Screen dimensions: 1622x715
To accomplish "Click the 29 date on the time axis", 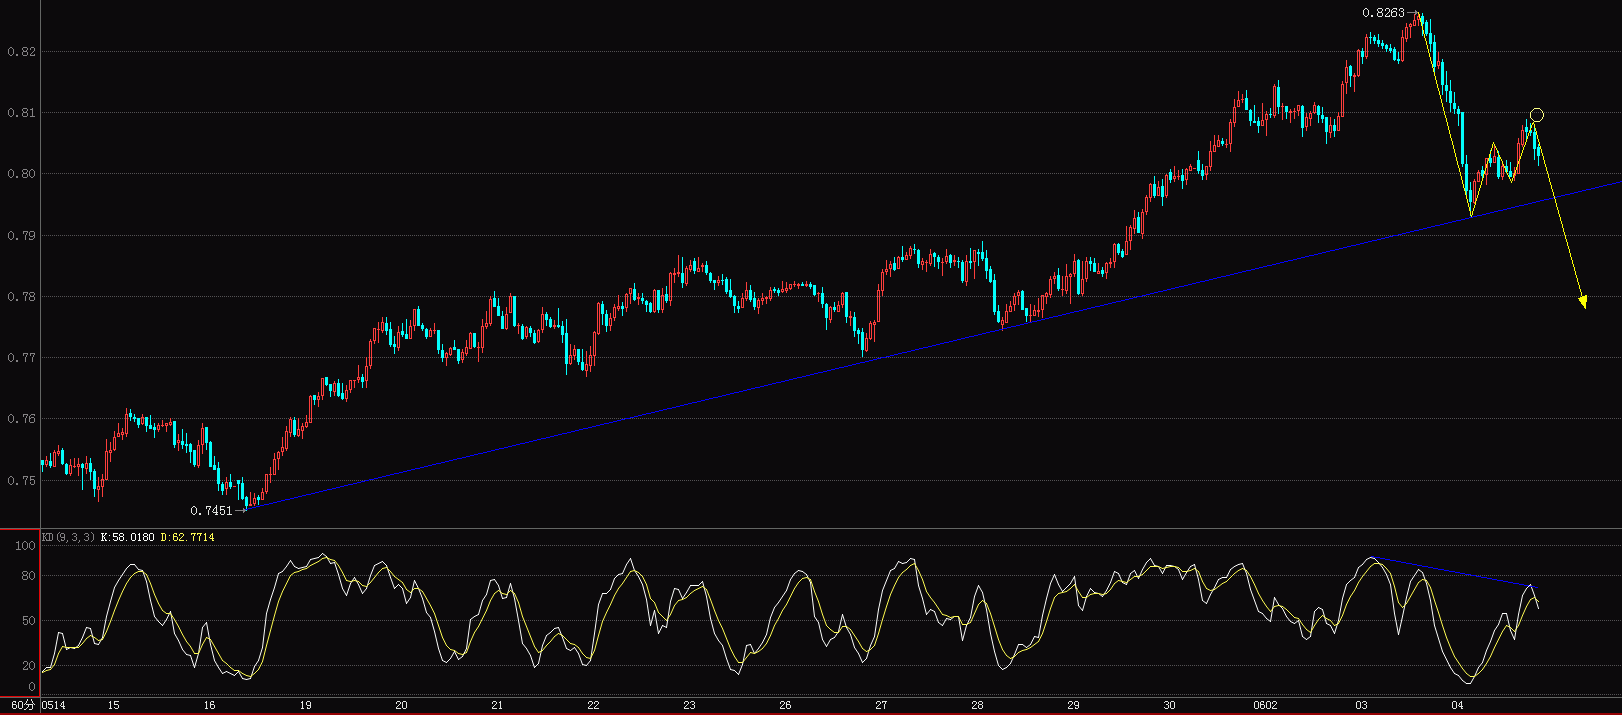I will point(1073,705).
